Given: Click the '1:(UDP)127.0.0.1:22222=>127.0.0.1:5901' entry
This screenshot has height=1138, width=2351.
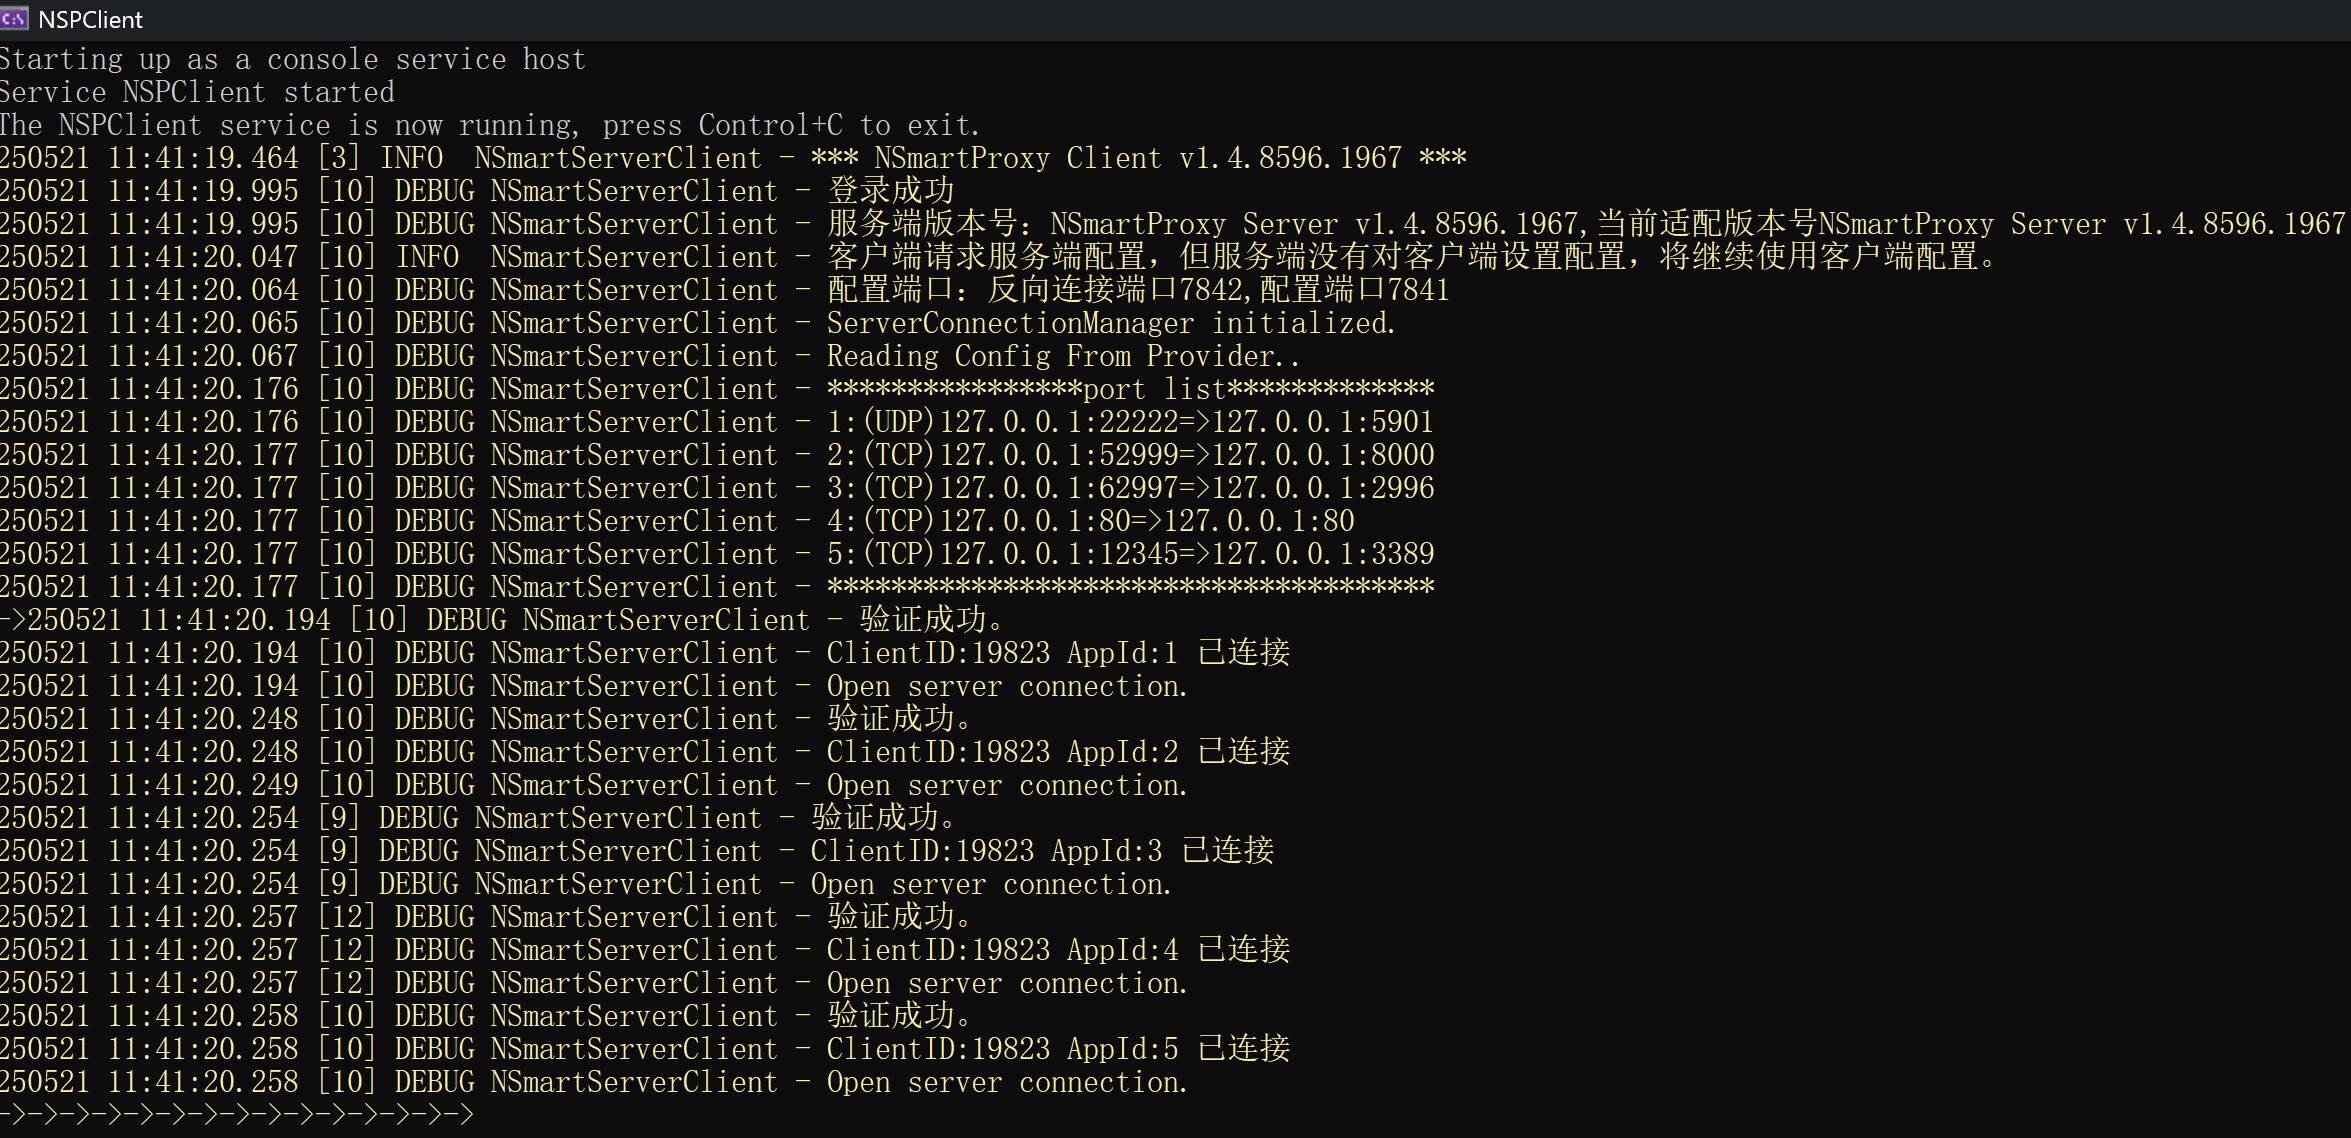Looking at the screenshot, I should [717, 423].
